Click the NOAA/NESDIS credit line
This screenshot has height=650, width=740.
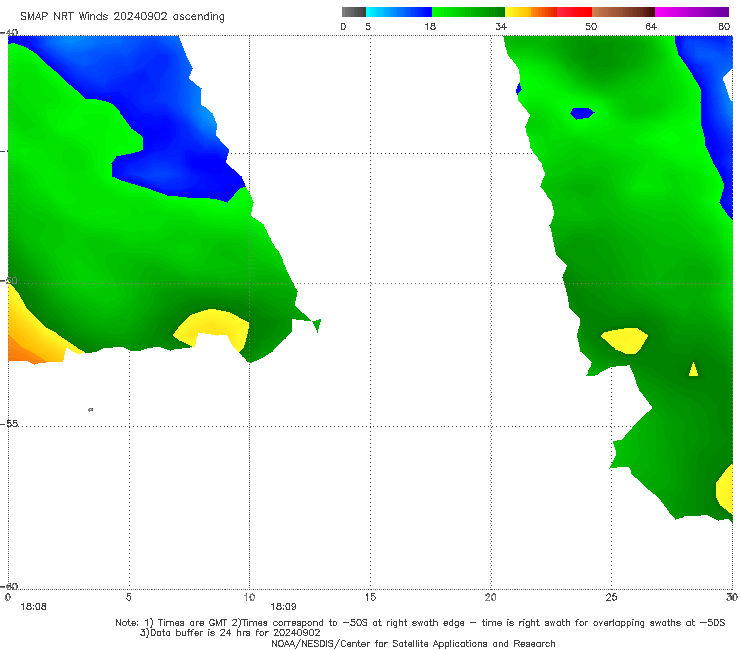point(413,643)
